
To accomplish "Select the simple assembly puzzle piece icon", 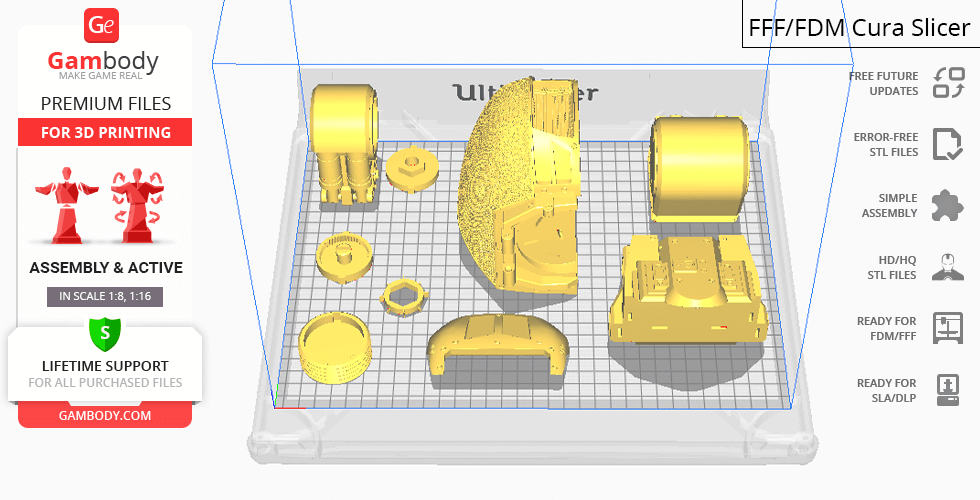I will coord(946,206).
